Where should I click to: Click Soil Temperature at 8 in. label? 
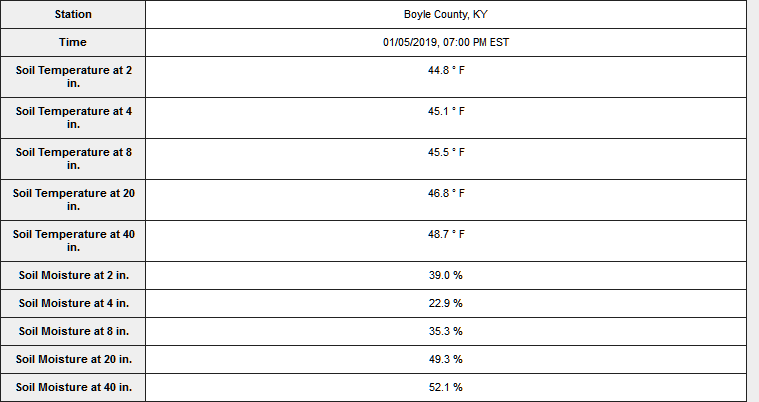point(73,159)
